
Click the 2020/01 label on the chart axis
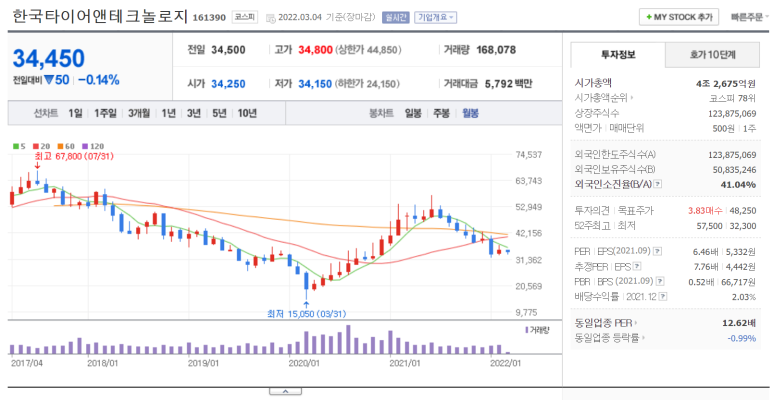pyautogui.click(x=305, y=362)
